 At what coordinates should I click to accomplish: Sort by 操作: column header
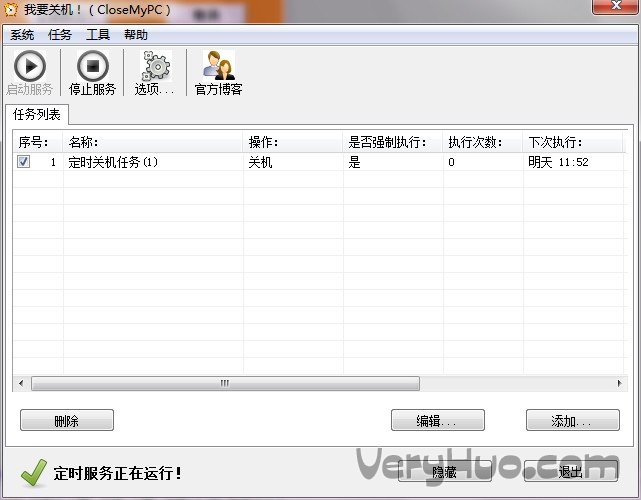(x=293, y=142)
